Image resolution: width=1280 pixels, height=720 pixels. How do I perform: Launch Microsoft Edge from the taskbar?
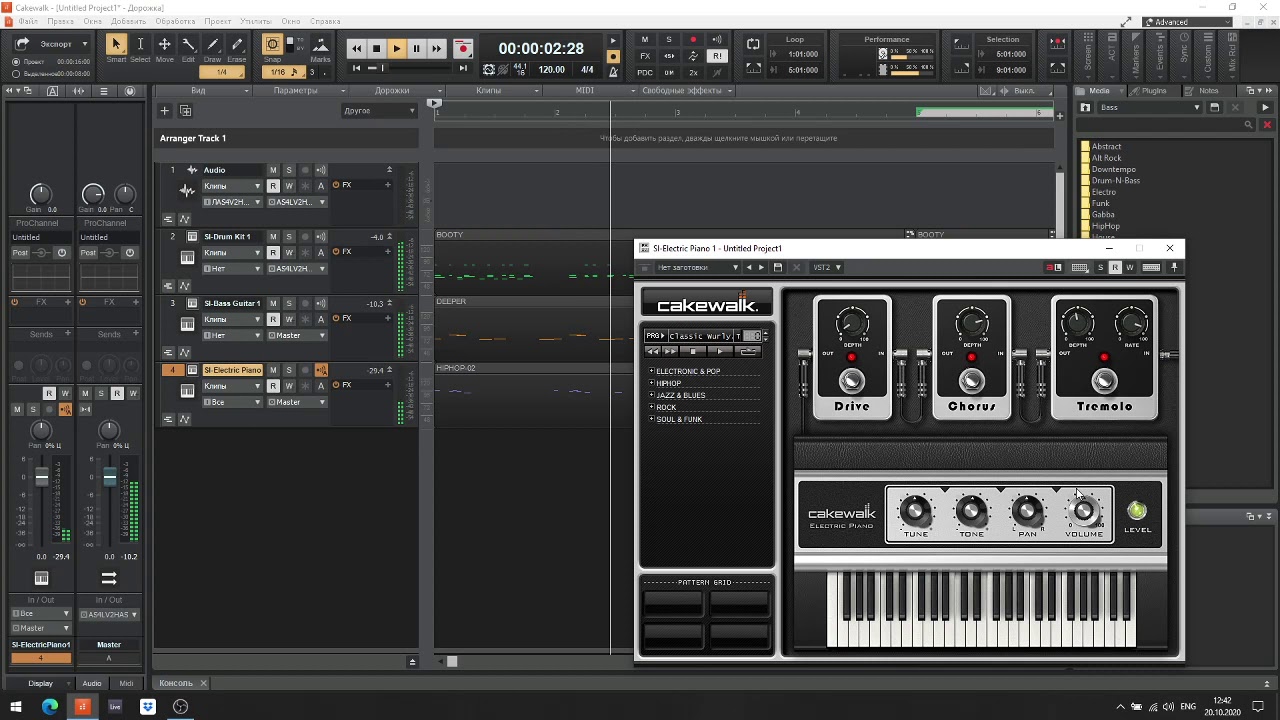pyautogui.click(x=50, y=706)
